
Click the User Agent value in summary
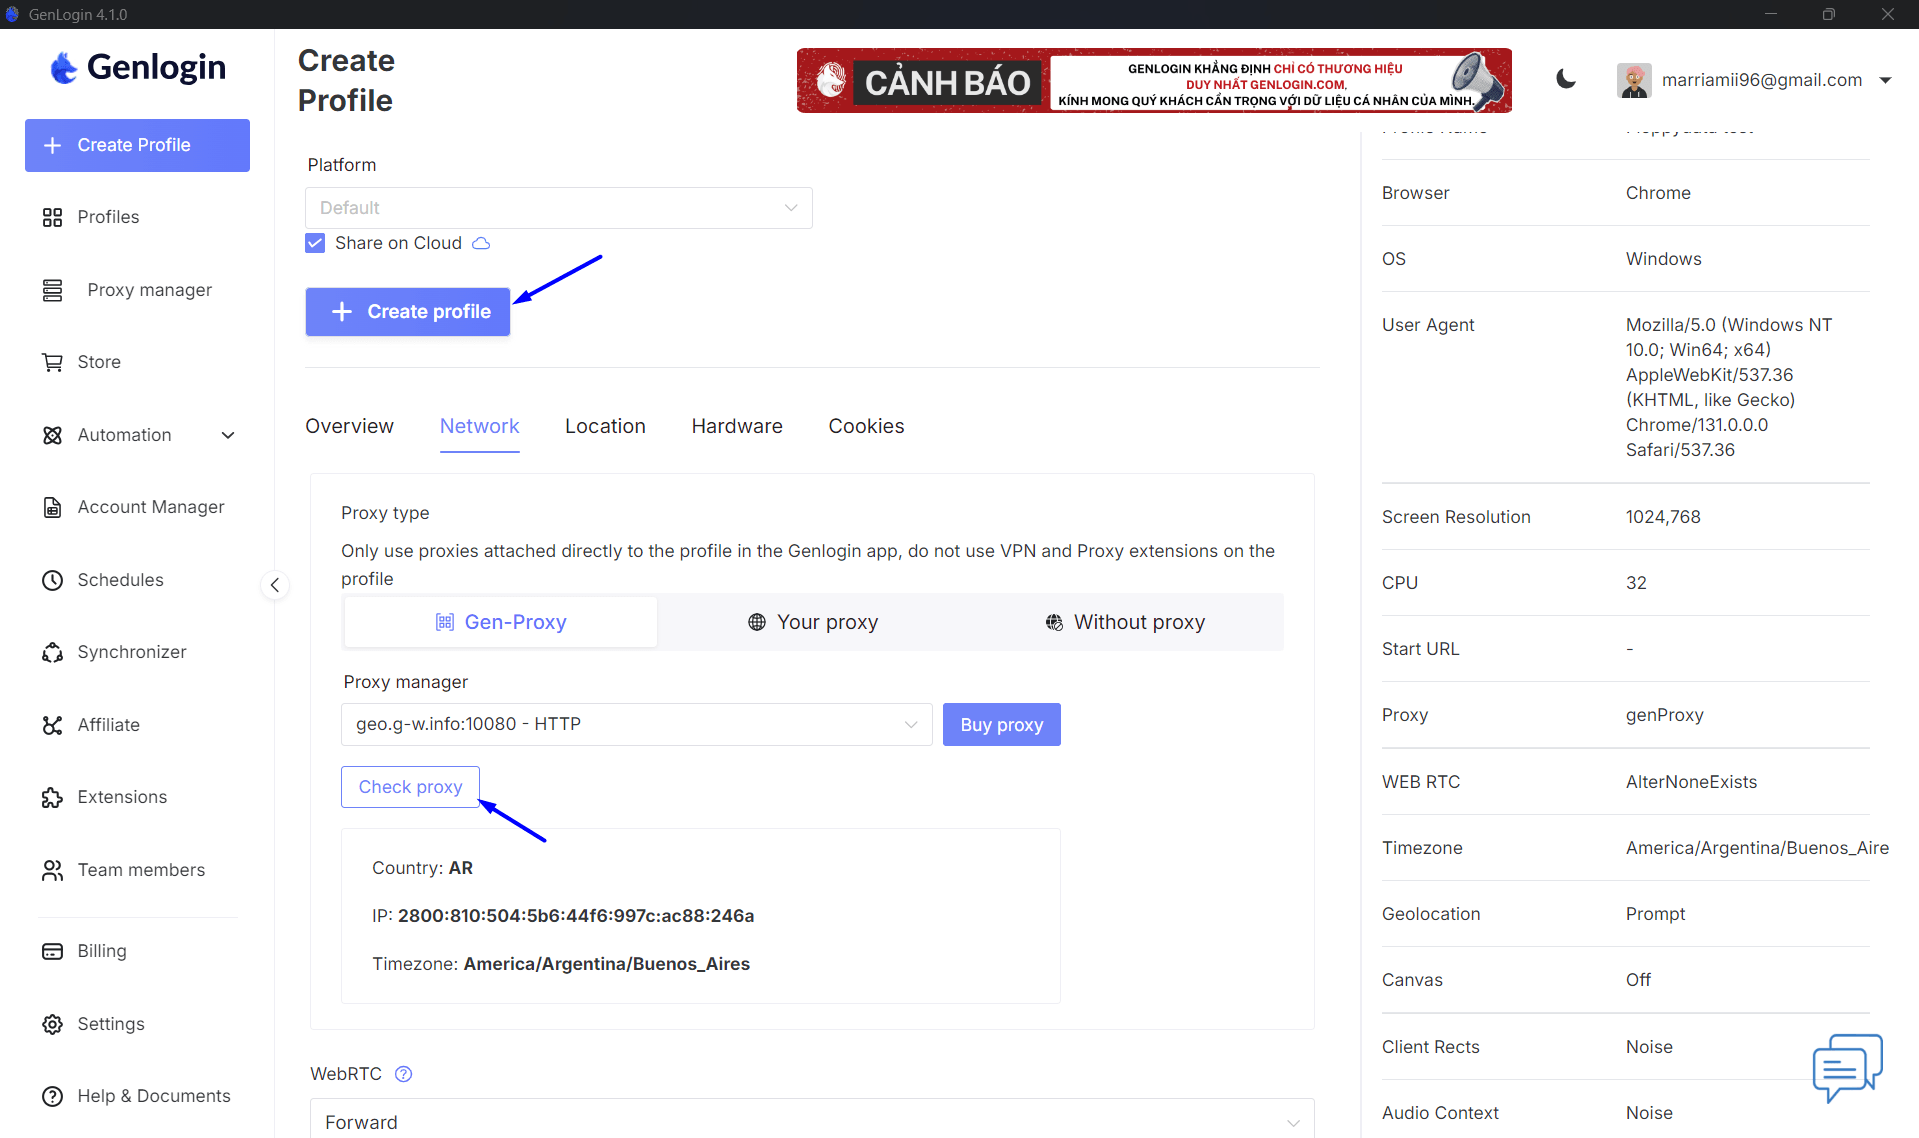point(1729,387)
